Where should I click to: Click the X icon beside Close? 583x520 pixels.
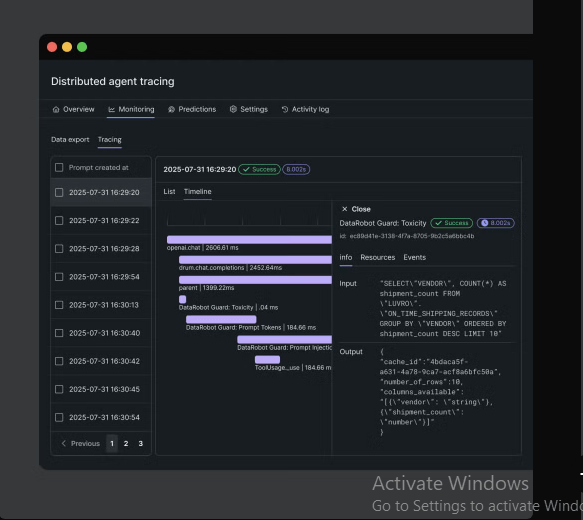[x=345, y=209]
